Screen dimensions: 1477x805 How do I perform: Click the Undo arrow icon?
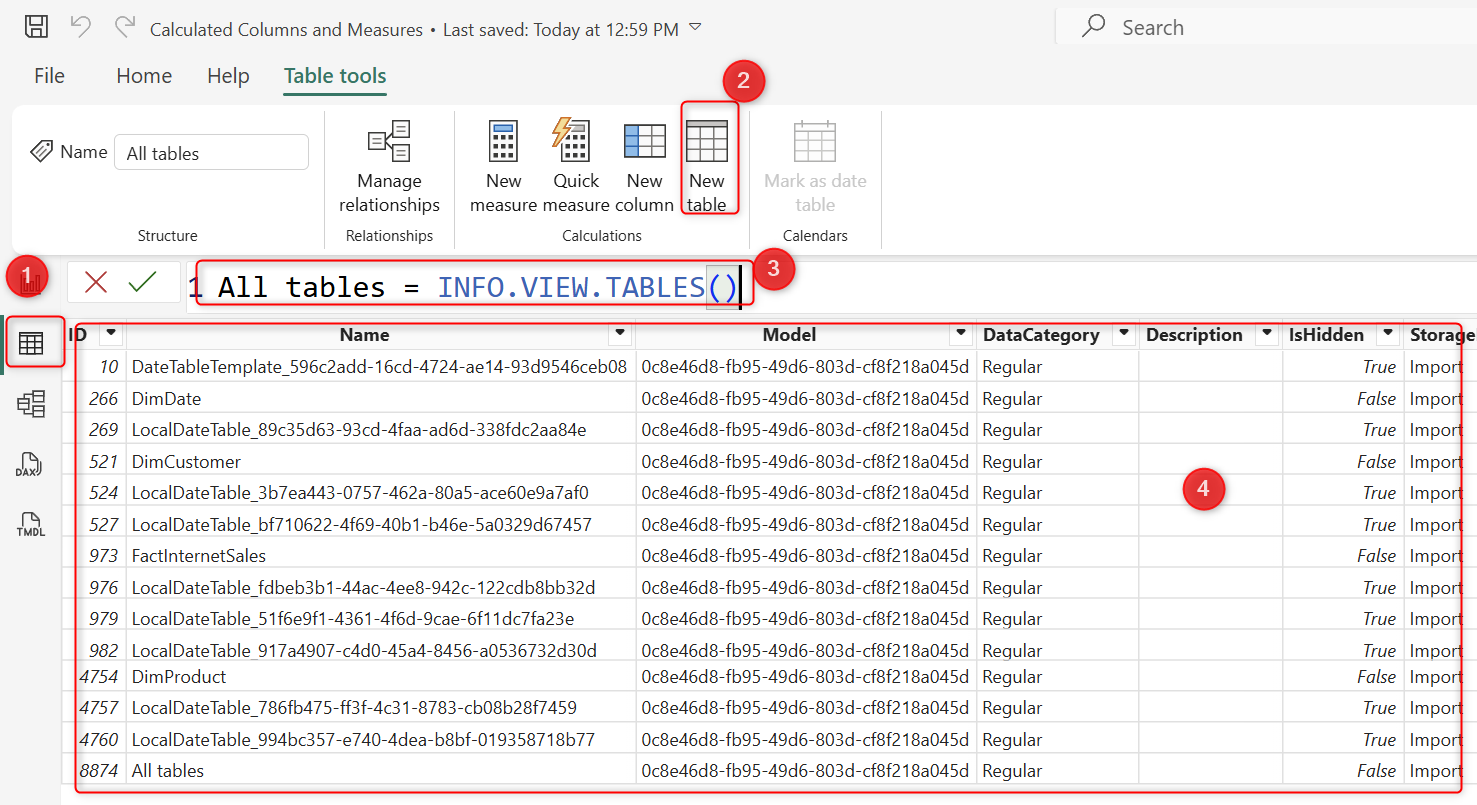pos(81,27)
